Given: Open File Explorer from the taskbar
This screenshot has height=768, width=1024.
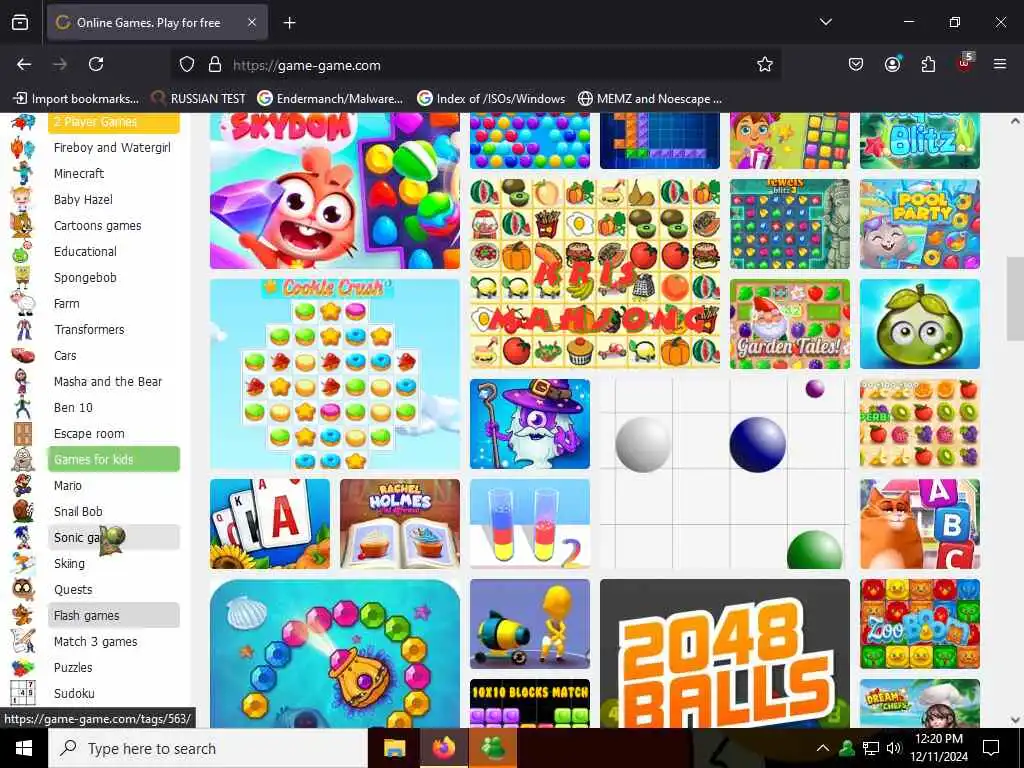Looking at the screenshot, I should (394, 748).
